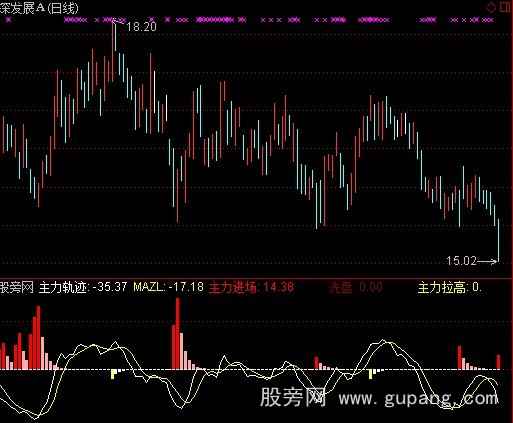Image resolution: width=513 pixels, height=423 pixels.
Task: Select the 洗盘 0.00 indicator readout
Action: [355, 287]
